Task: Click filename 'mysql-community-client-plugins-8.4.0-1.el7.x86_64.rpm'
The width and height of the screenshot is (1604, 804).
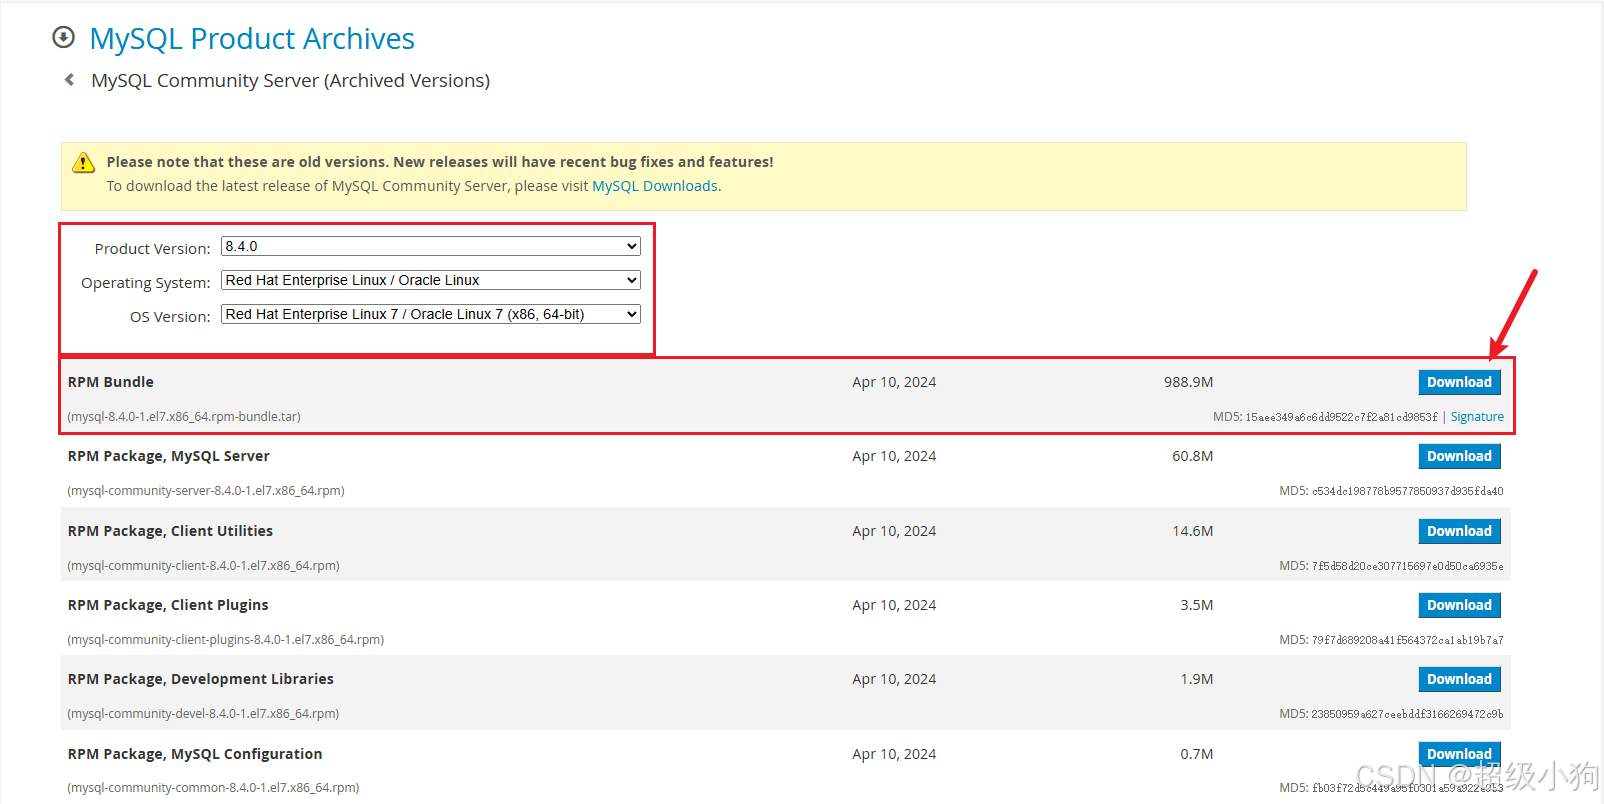Action: click(x=226, y=640)
